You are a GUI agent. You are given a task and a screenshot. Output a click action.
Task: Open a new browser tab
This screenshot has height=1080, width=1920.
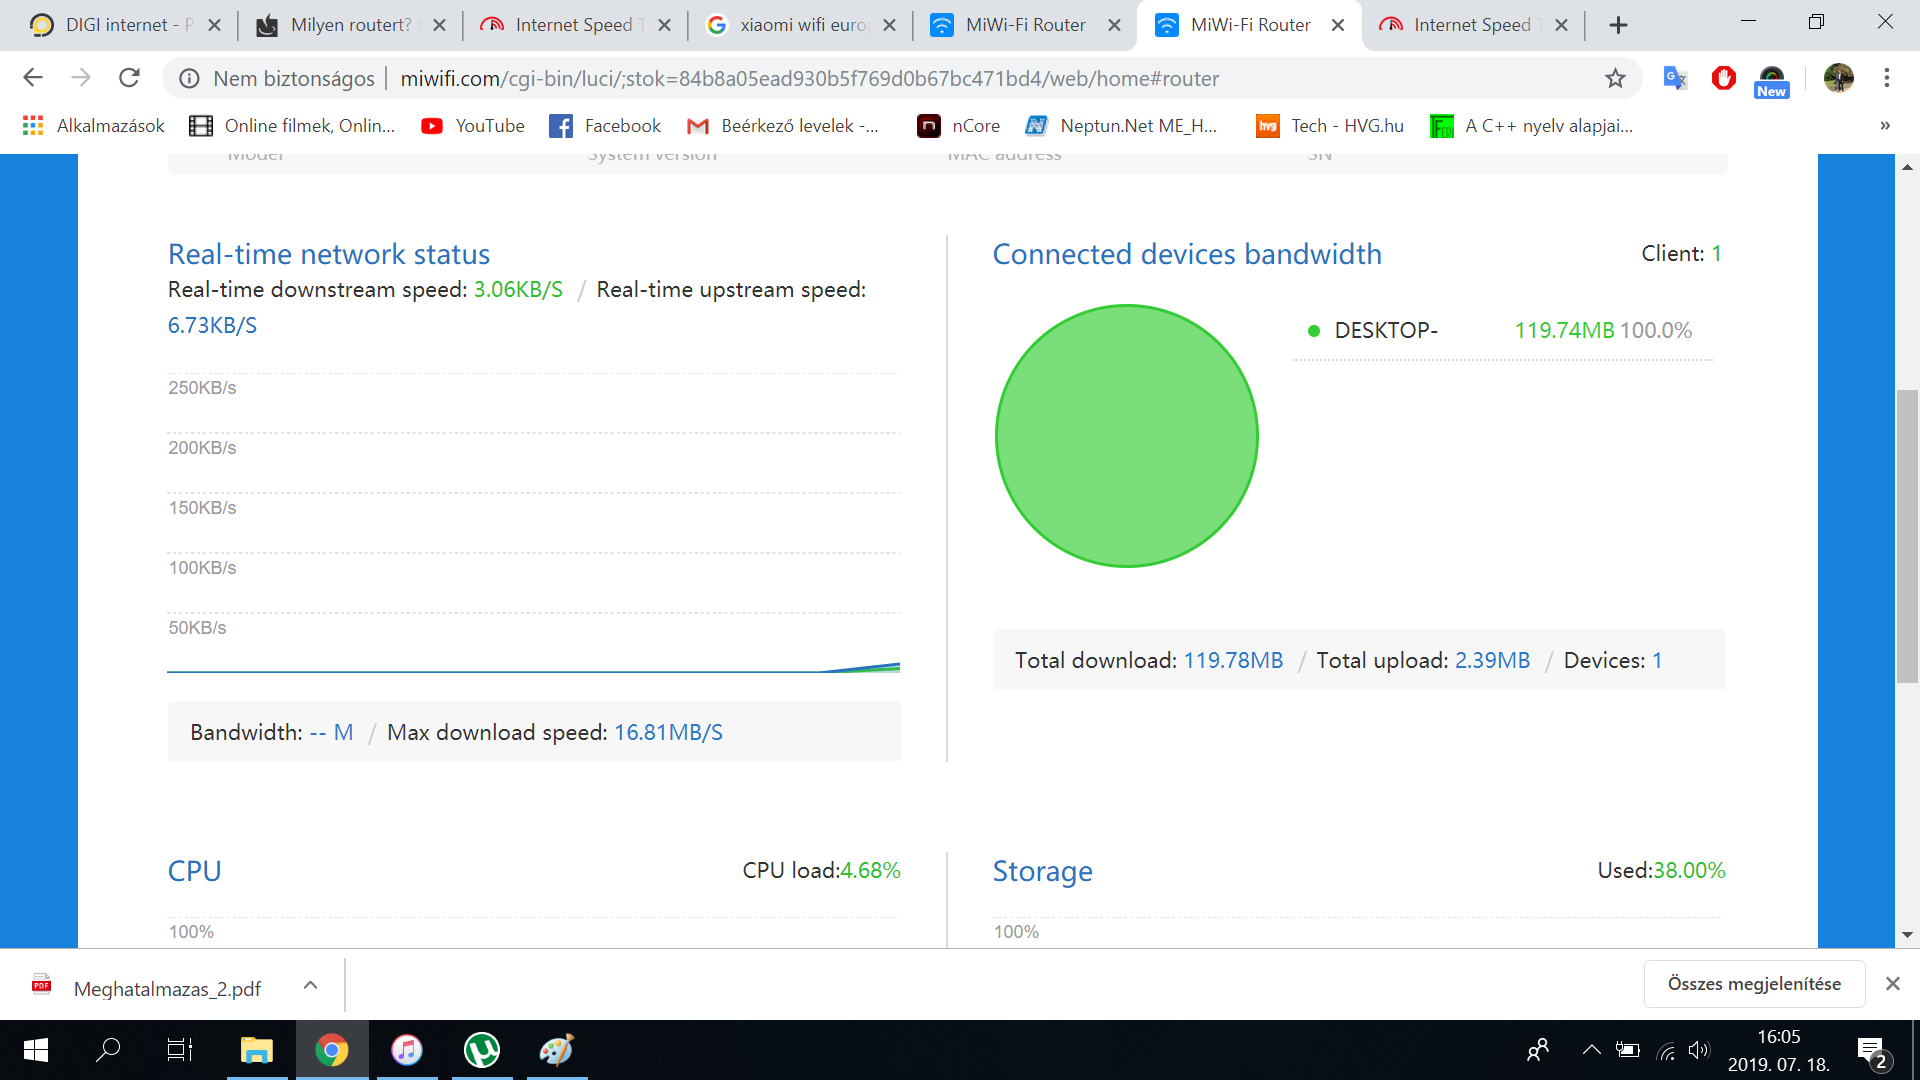tap(1618, 25)
